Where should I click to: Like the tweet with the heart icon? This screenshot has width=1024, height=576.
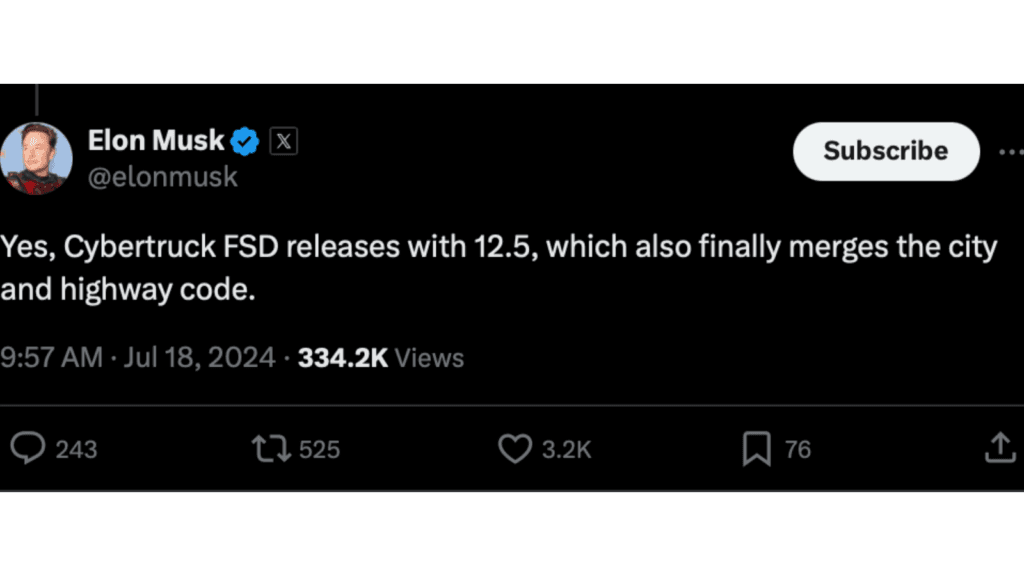514,449
